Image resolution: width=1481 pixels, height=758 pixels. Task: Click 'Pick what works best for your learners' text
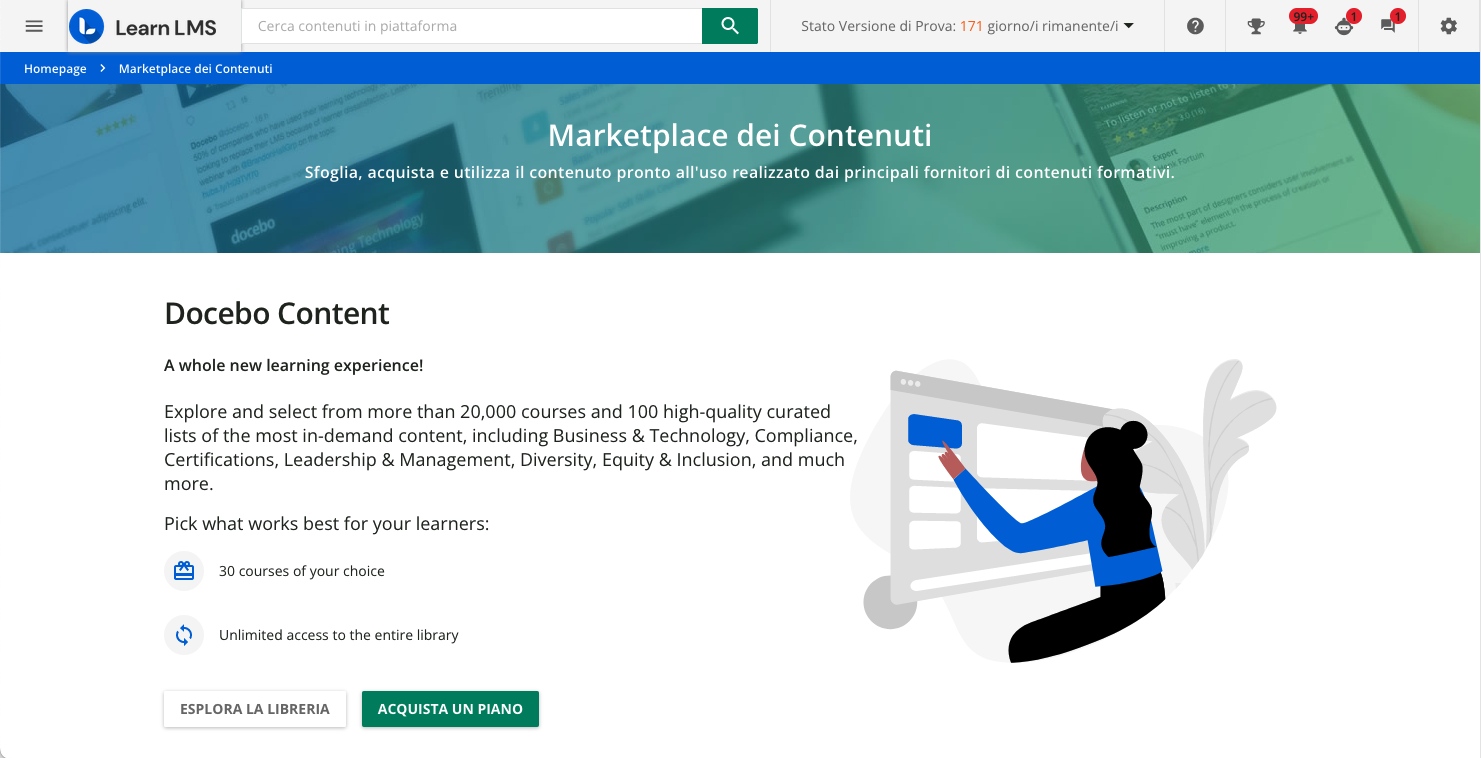327,524
